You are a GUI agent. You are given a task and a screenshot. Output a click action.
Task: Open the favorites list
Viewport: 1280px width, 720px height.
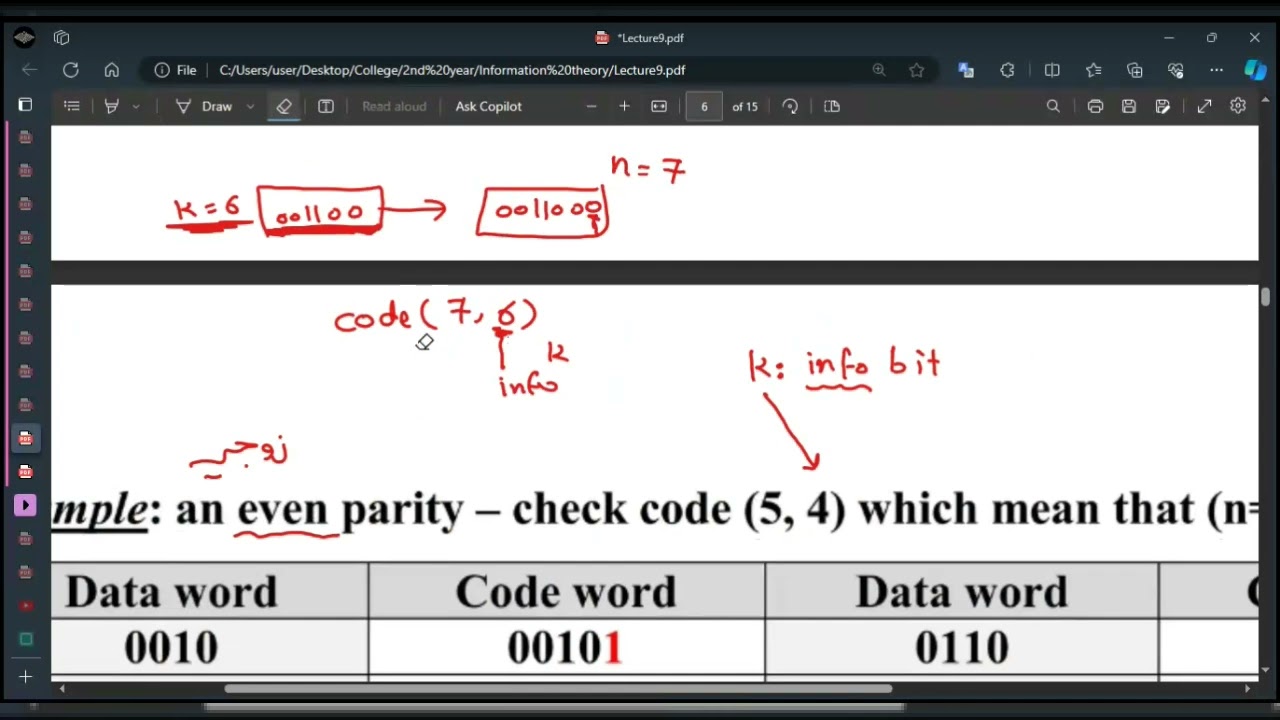[x=1093, y=70]
